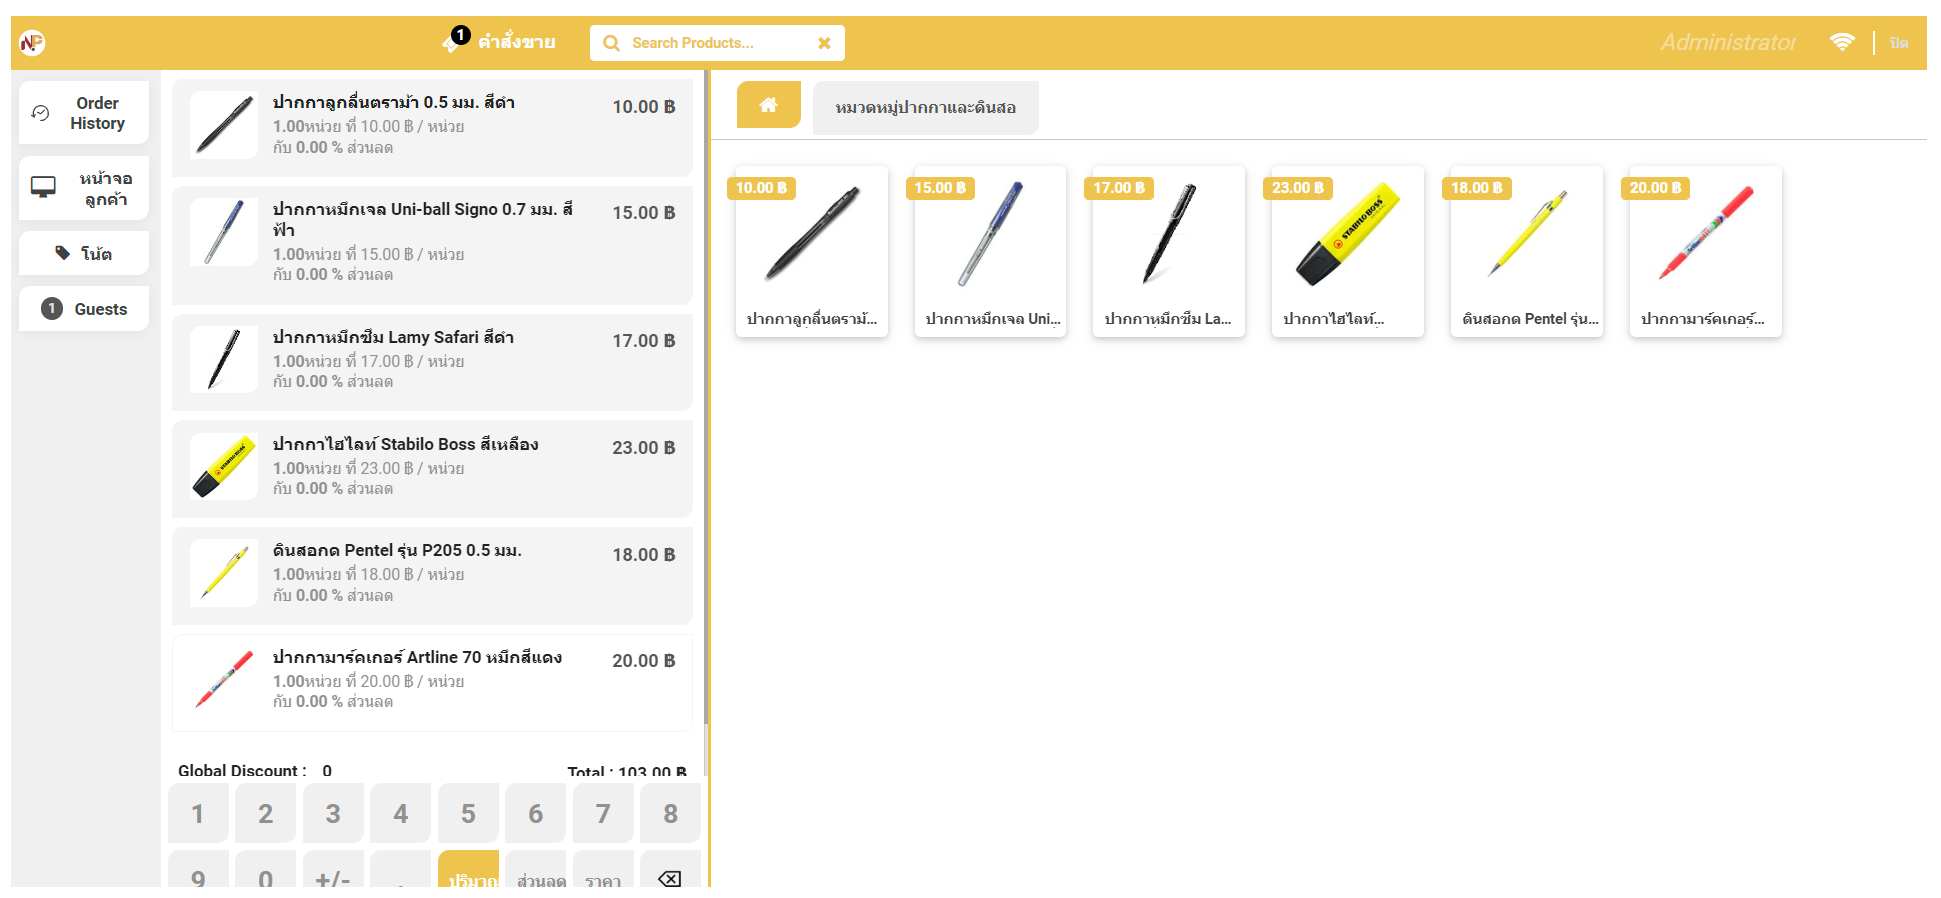
Task: Clear the product search with the X icon
Action: [x=824, y=43]
